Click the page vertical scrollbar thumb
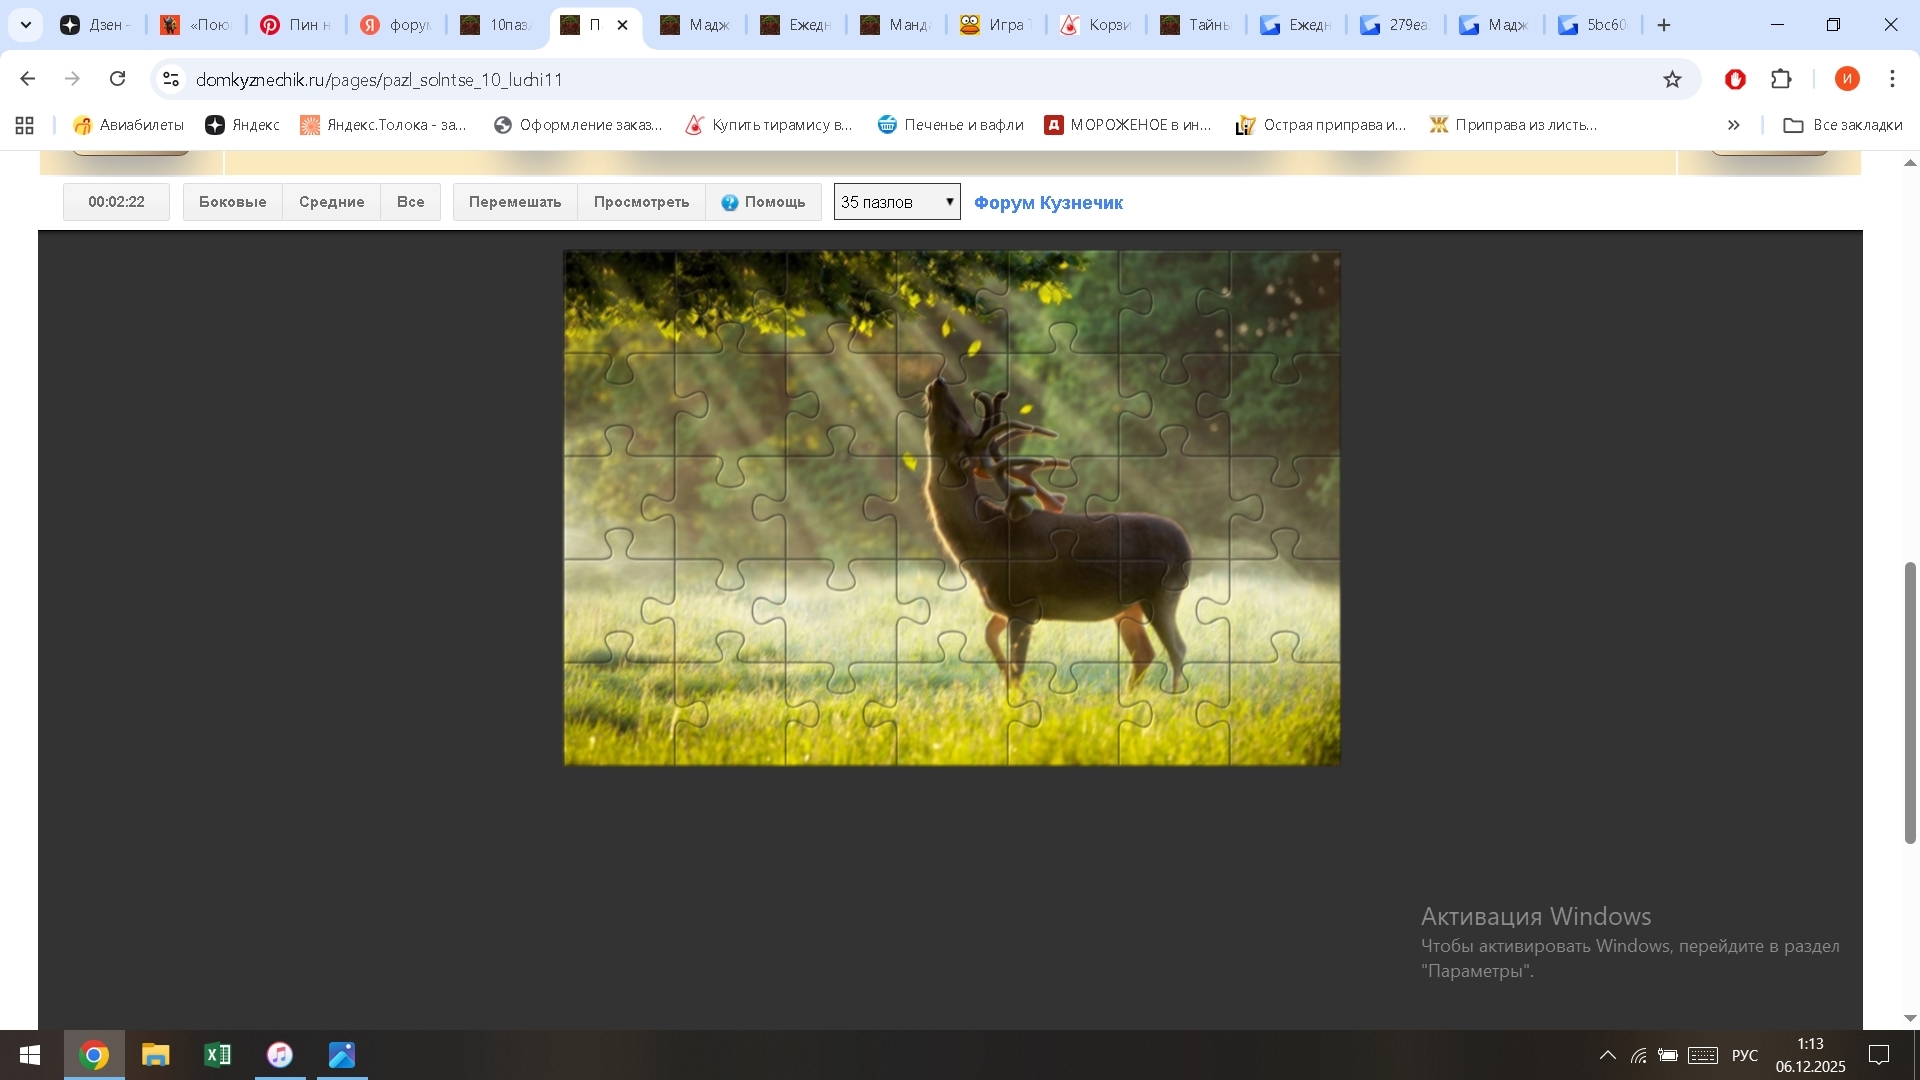Viewport: 1920px width, 1080px height. pos(1909,700)
